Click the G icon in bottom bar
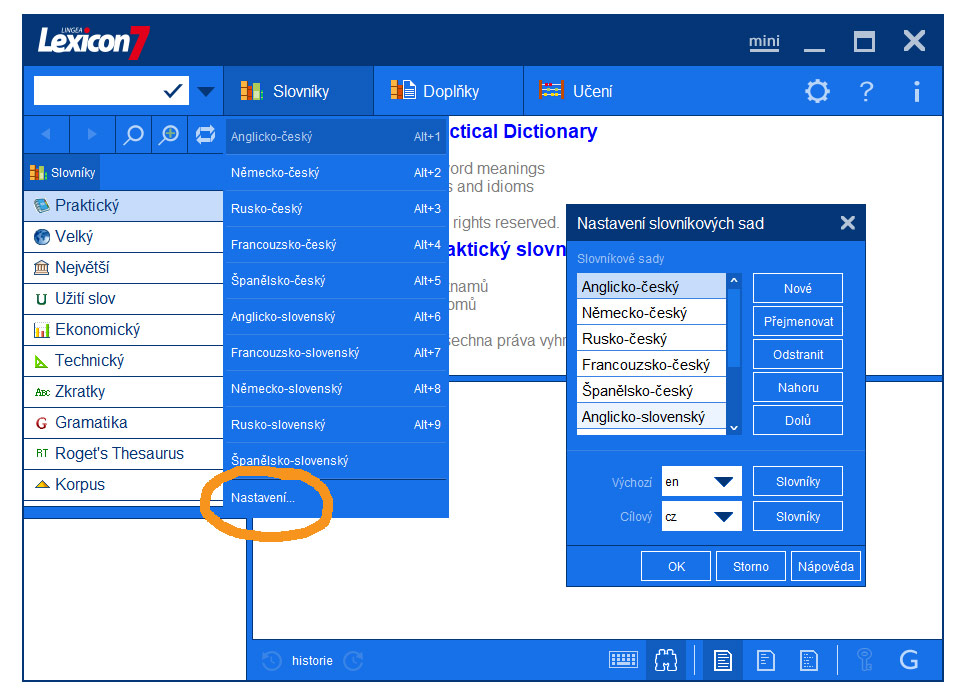The height and width of the screenshot is (693, 966). click(x=909, y=660)
